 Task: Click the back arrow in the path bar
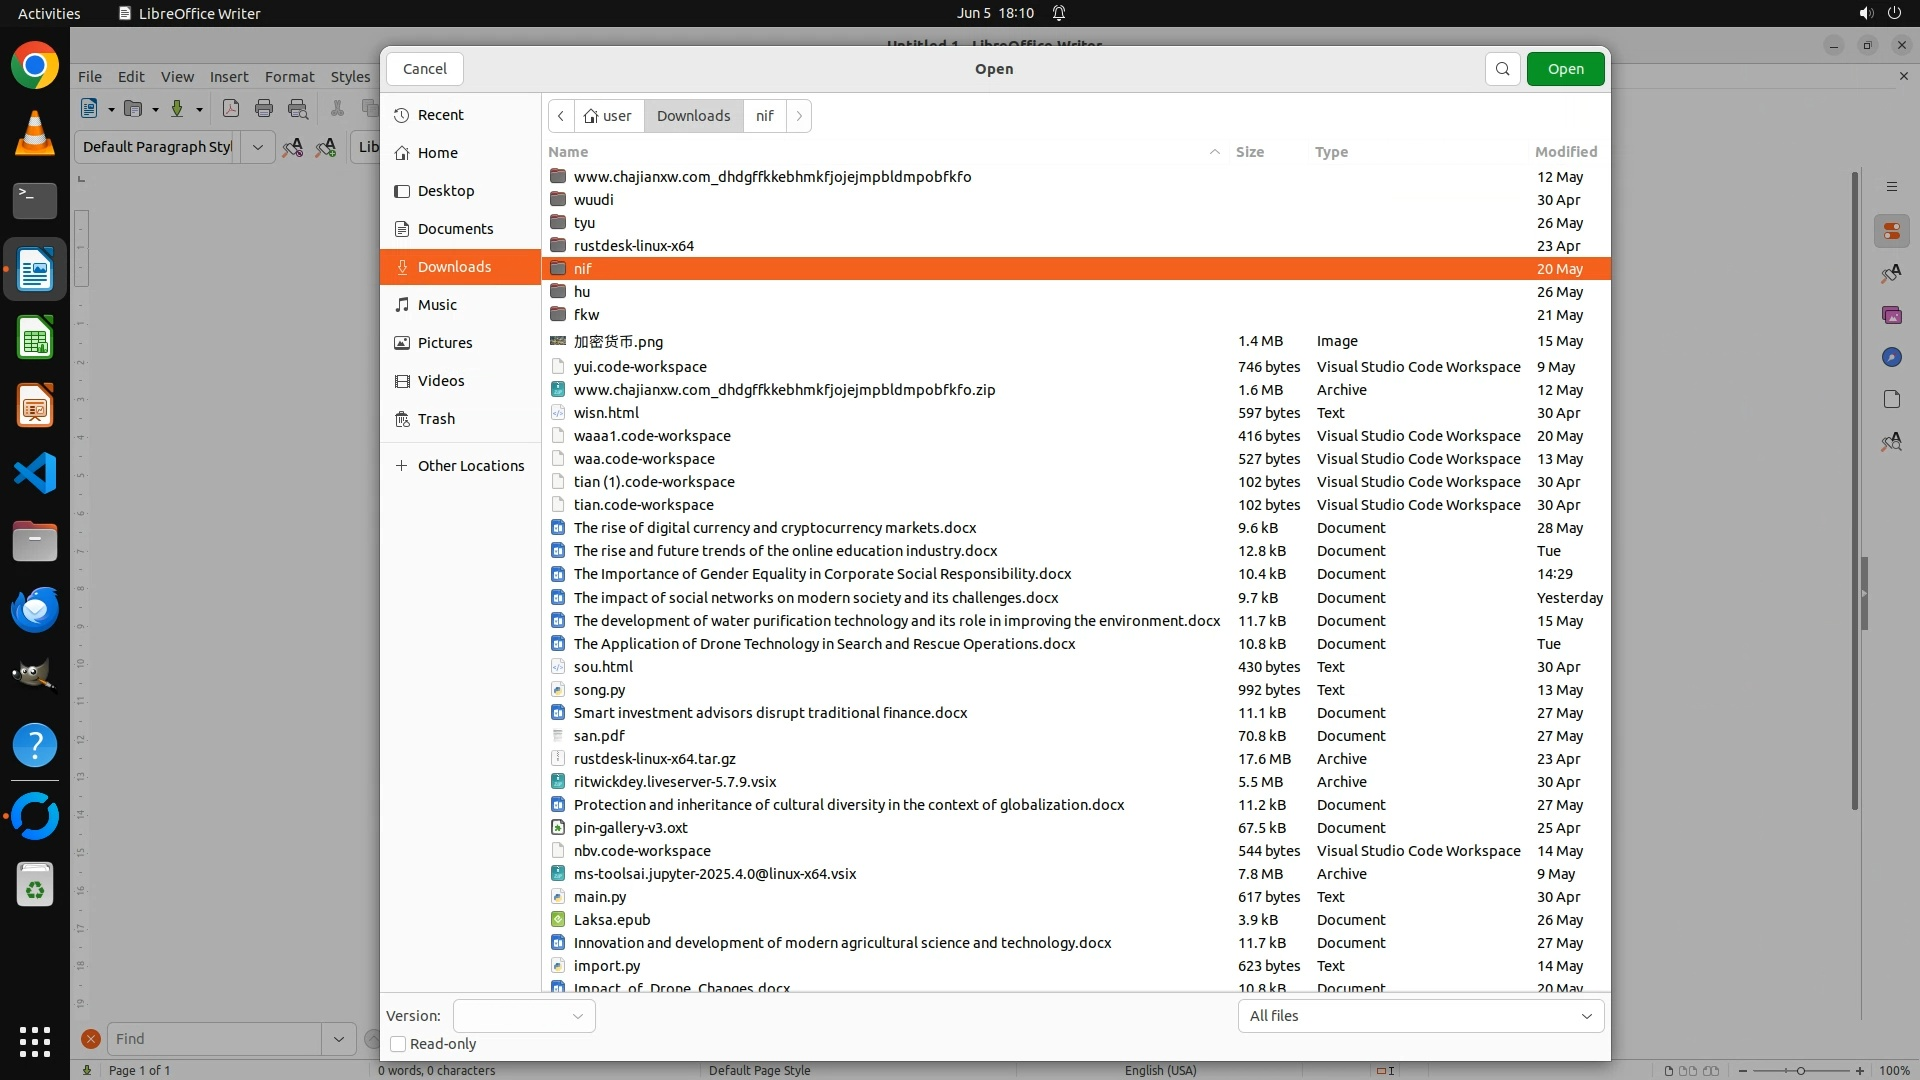point(561,116)
